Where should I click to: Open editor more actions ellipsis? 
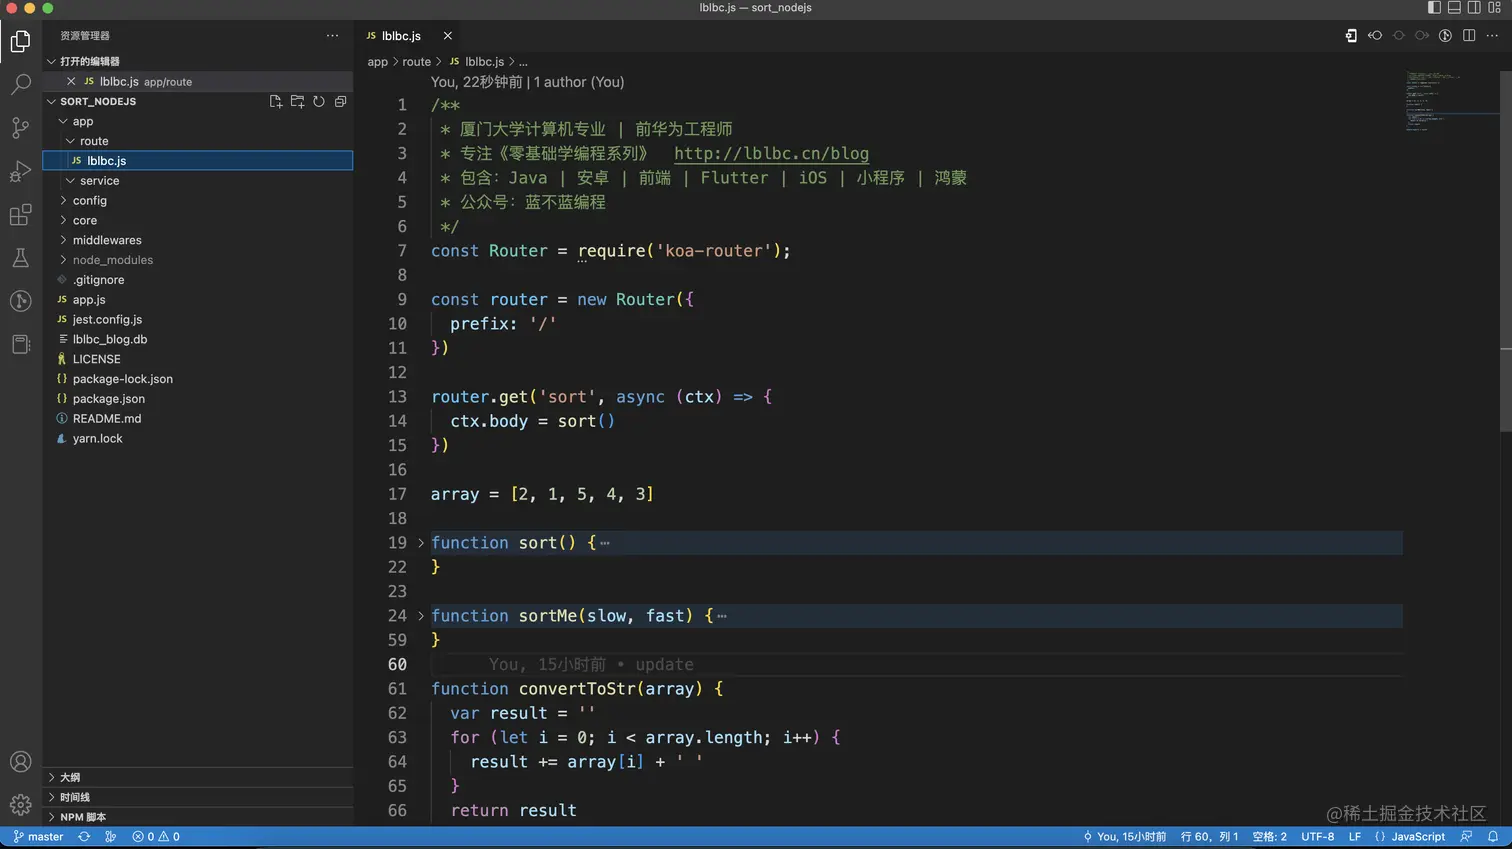point(1492,35)
